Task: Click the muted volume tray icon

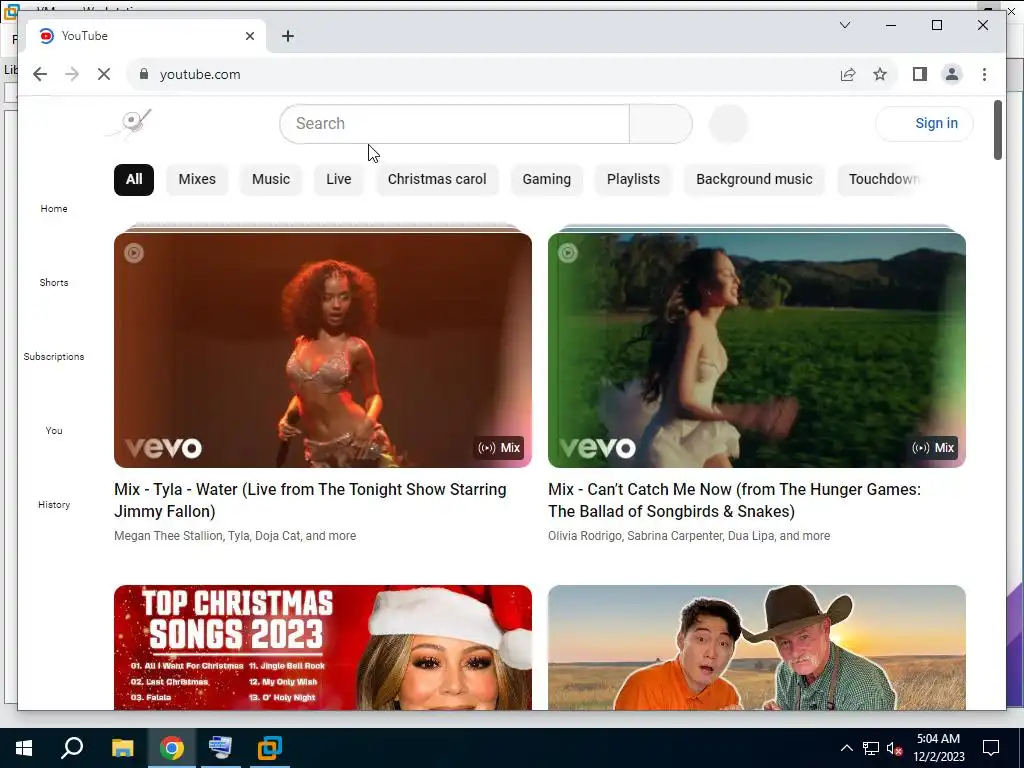Action: 894,748
